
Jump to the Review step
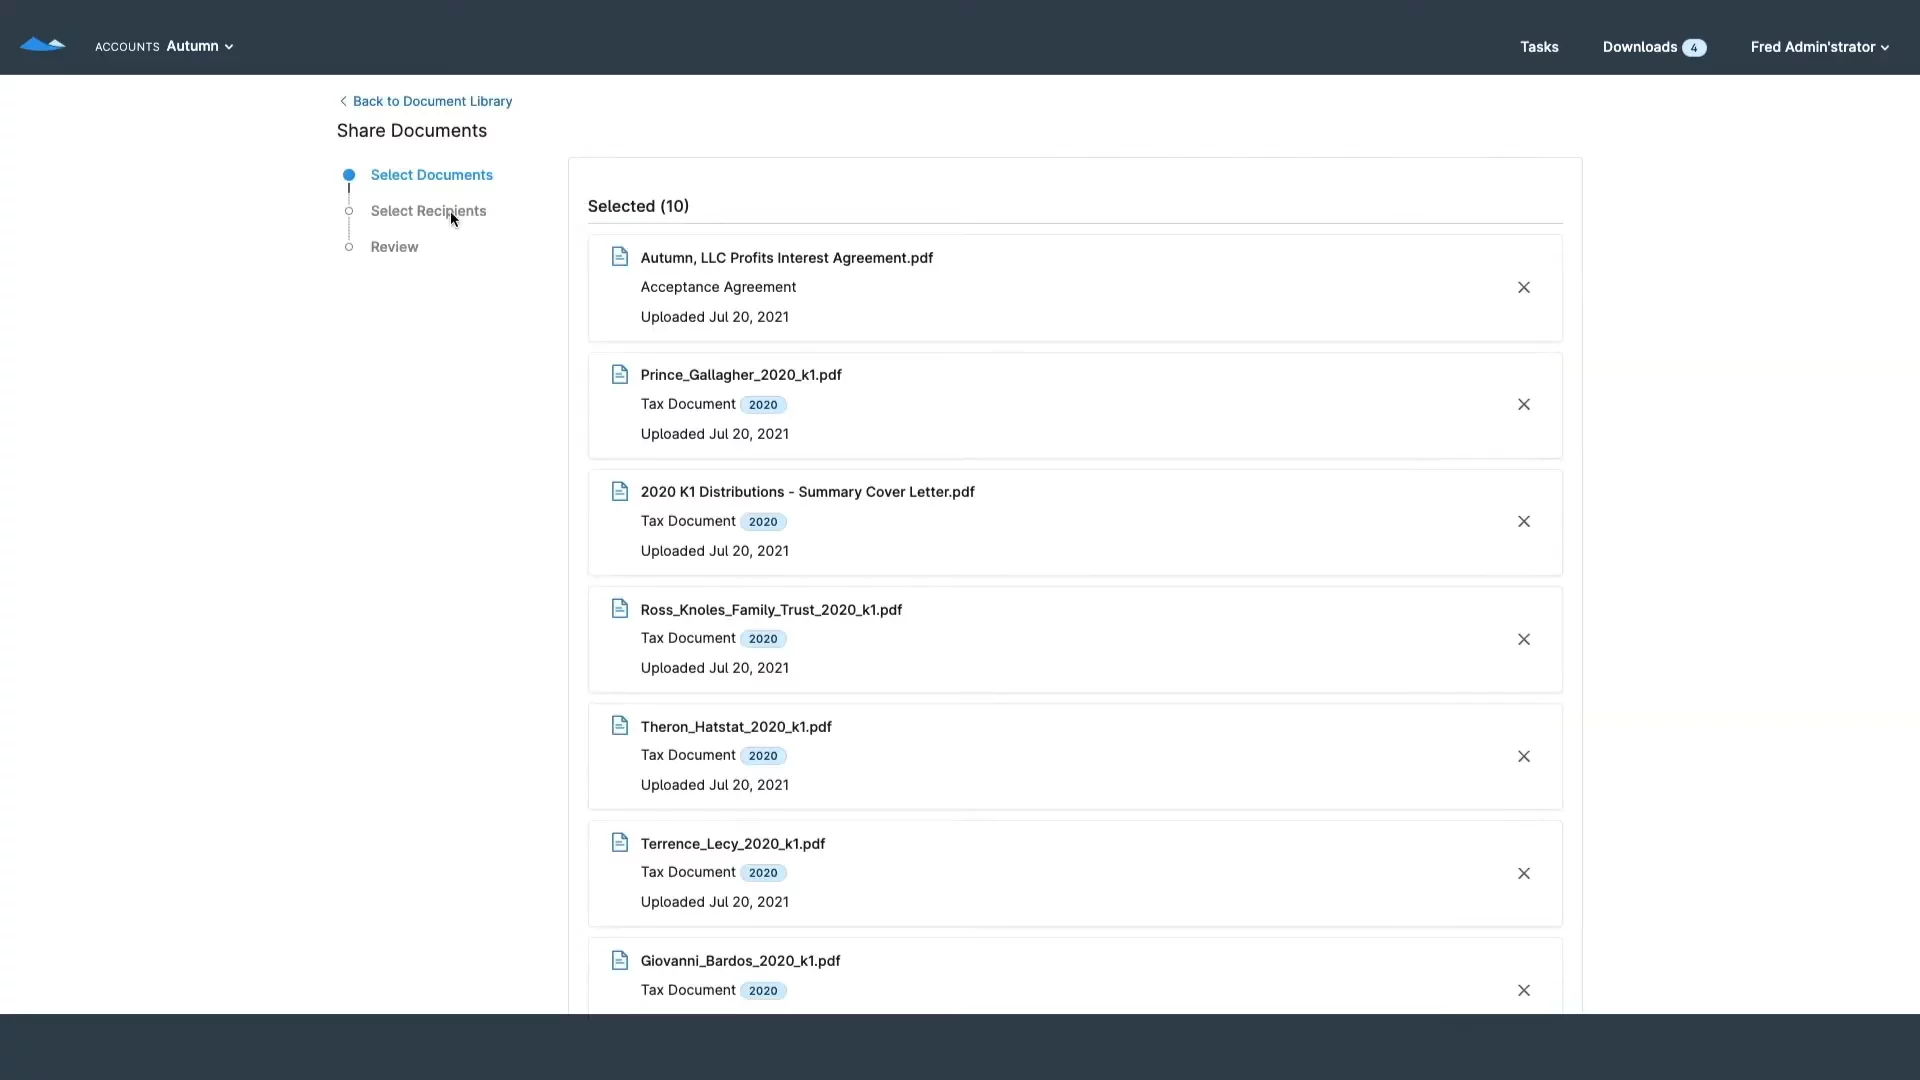click(394, 247)
